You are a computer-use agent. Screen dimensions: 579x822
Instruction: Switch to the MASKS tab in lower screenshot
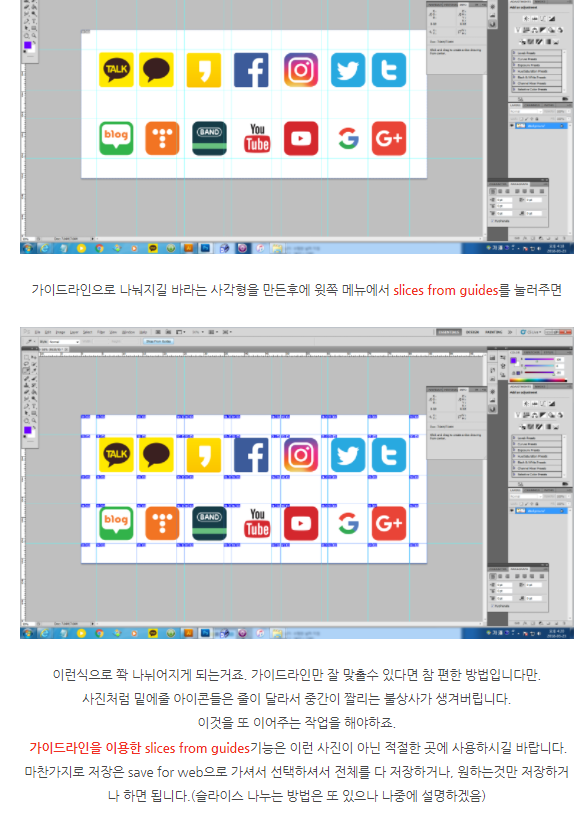coord(540,387)
